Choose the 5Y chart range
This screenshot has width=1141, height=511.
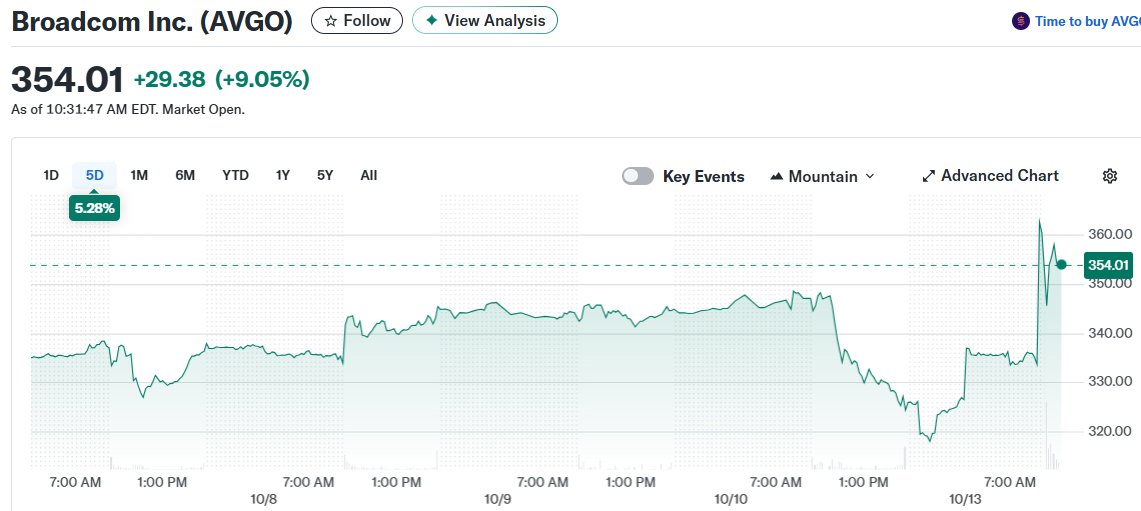[325, 175]
